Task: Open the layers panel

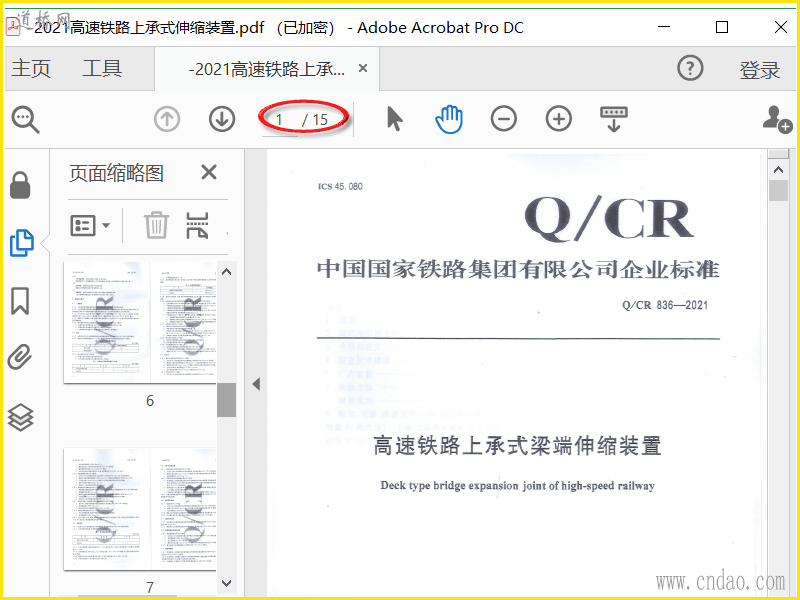Action: 20,417
